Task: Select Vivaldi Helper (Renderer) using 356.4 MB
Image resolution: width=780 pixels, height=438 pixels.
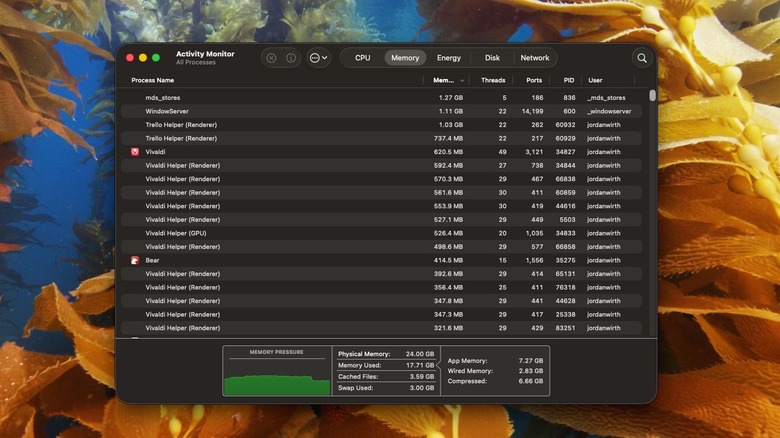Action: [x=382, y=287]
